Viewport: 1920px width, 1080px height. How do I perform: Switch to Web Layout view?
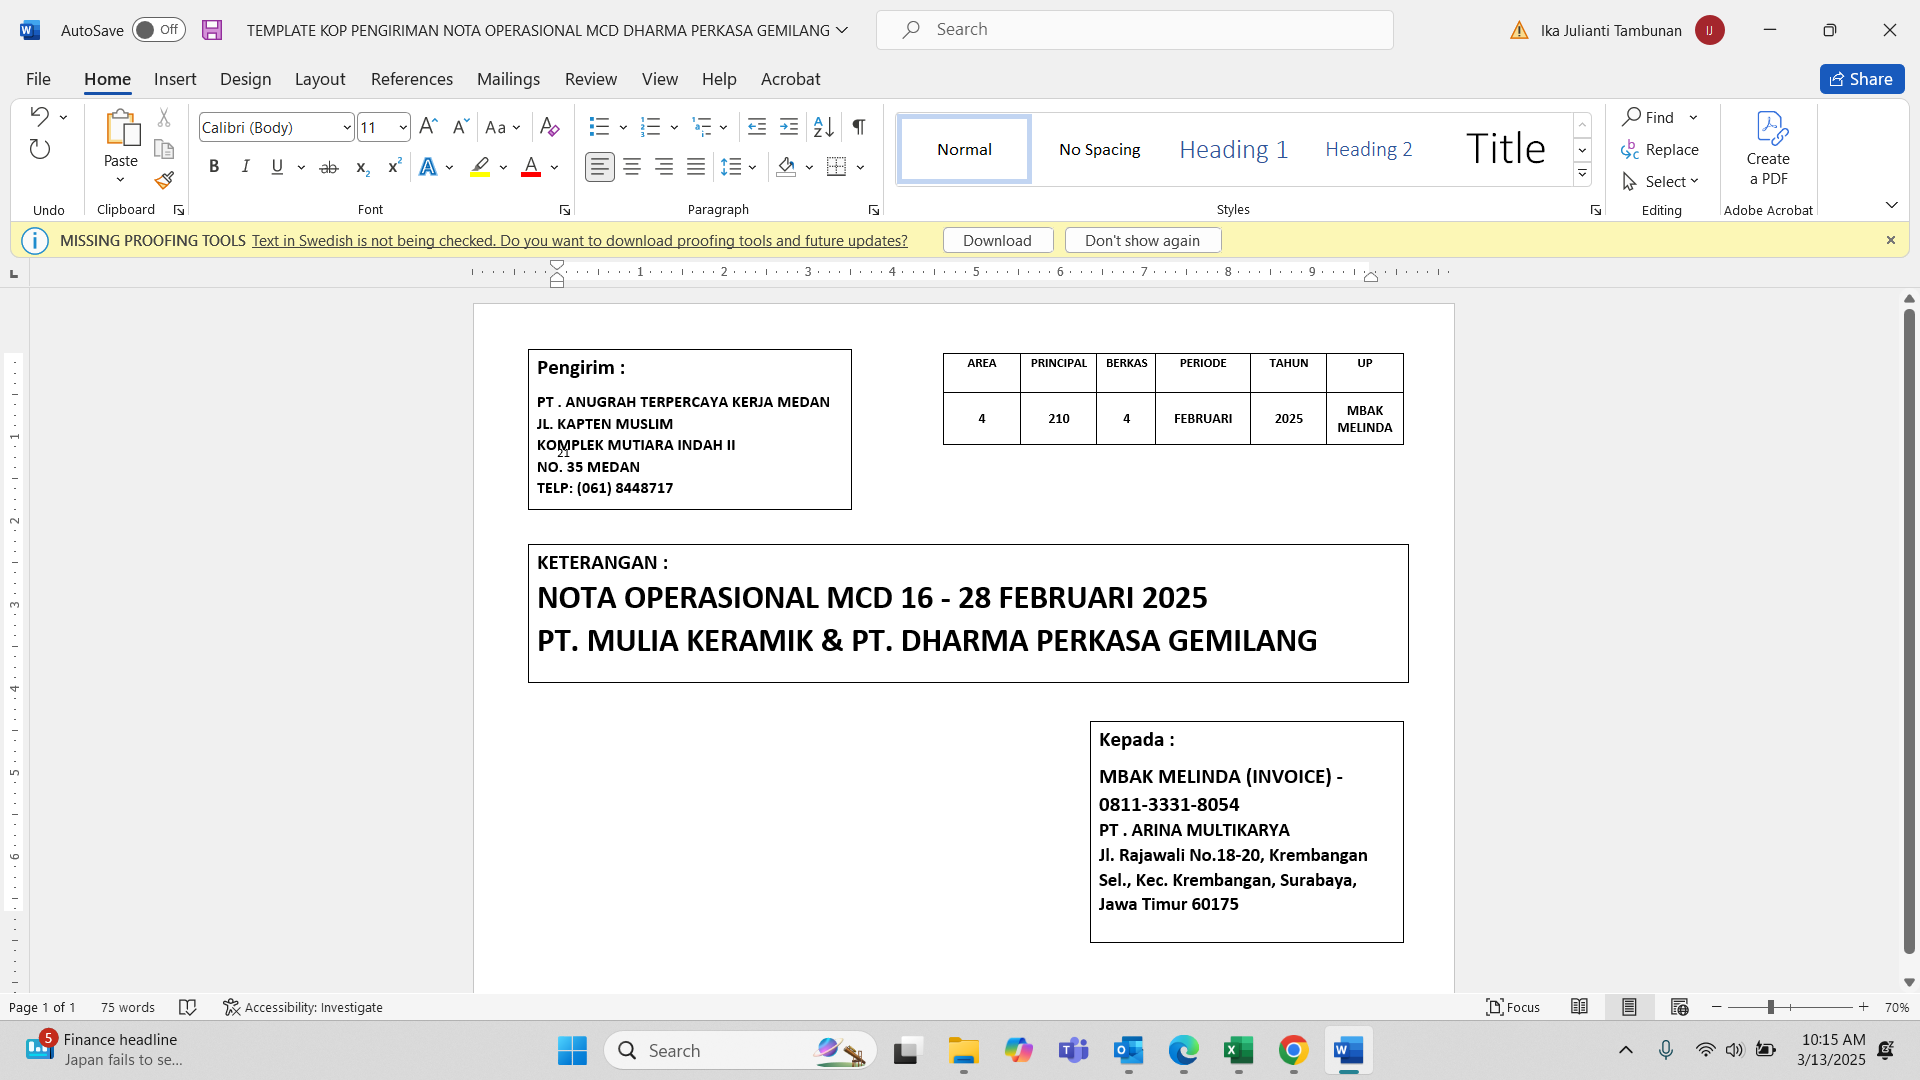coord(1679,1007)
